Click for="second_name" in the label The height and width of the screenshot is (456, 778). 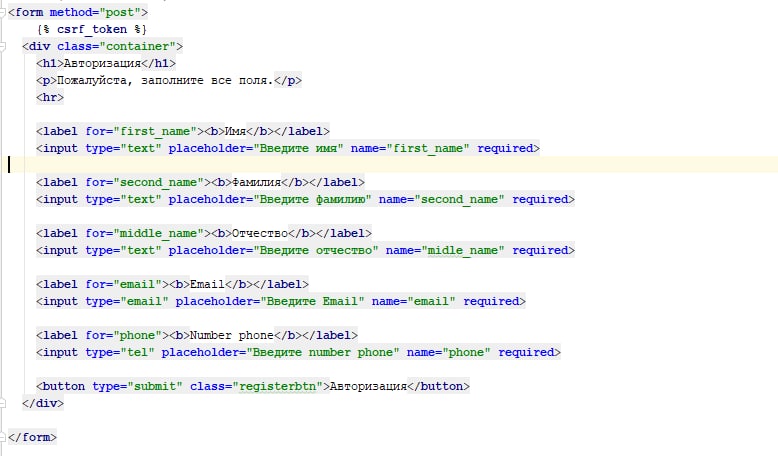pyautogui.click(x=144, y=183)
